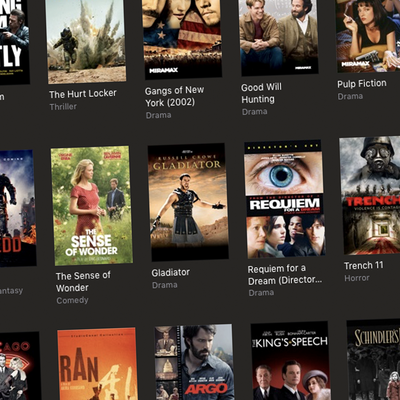Open the Chicago movie poster

pos(20,366)
